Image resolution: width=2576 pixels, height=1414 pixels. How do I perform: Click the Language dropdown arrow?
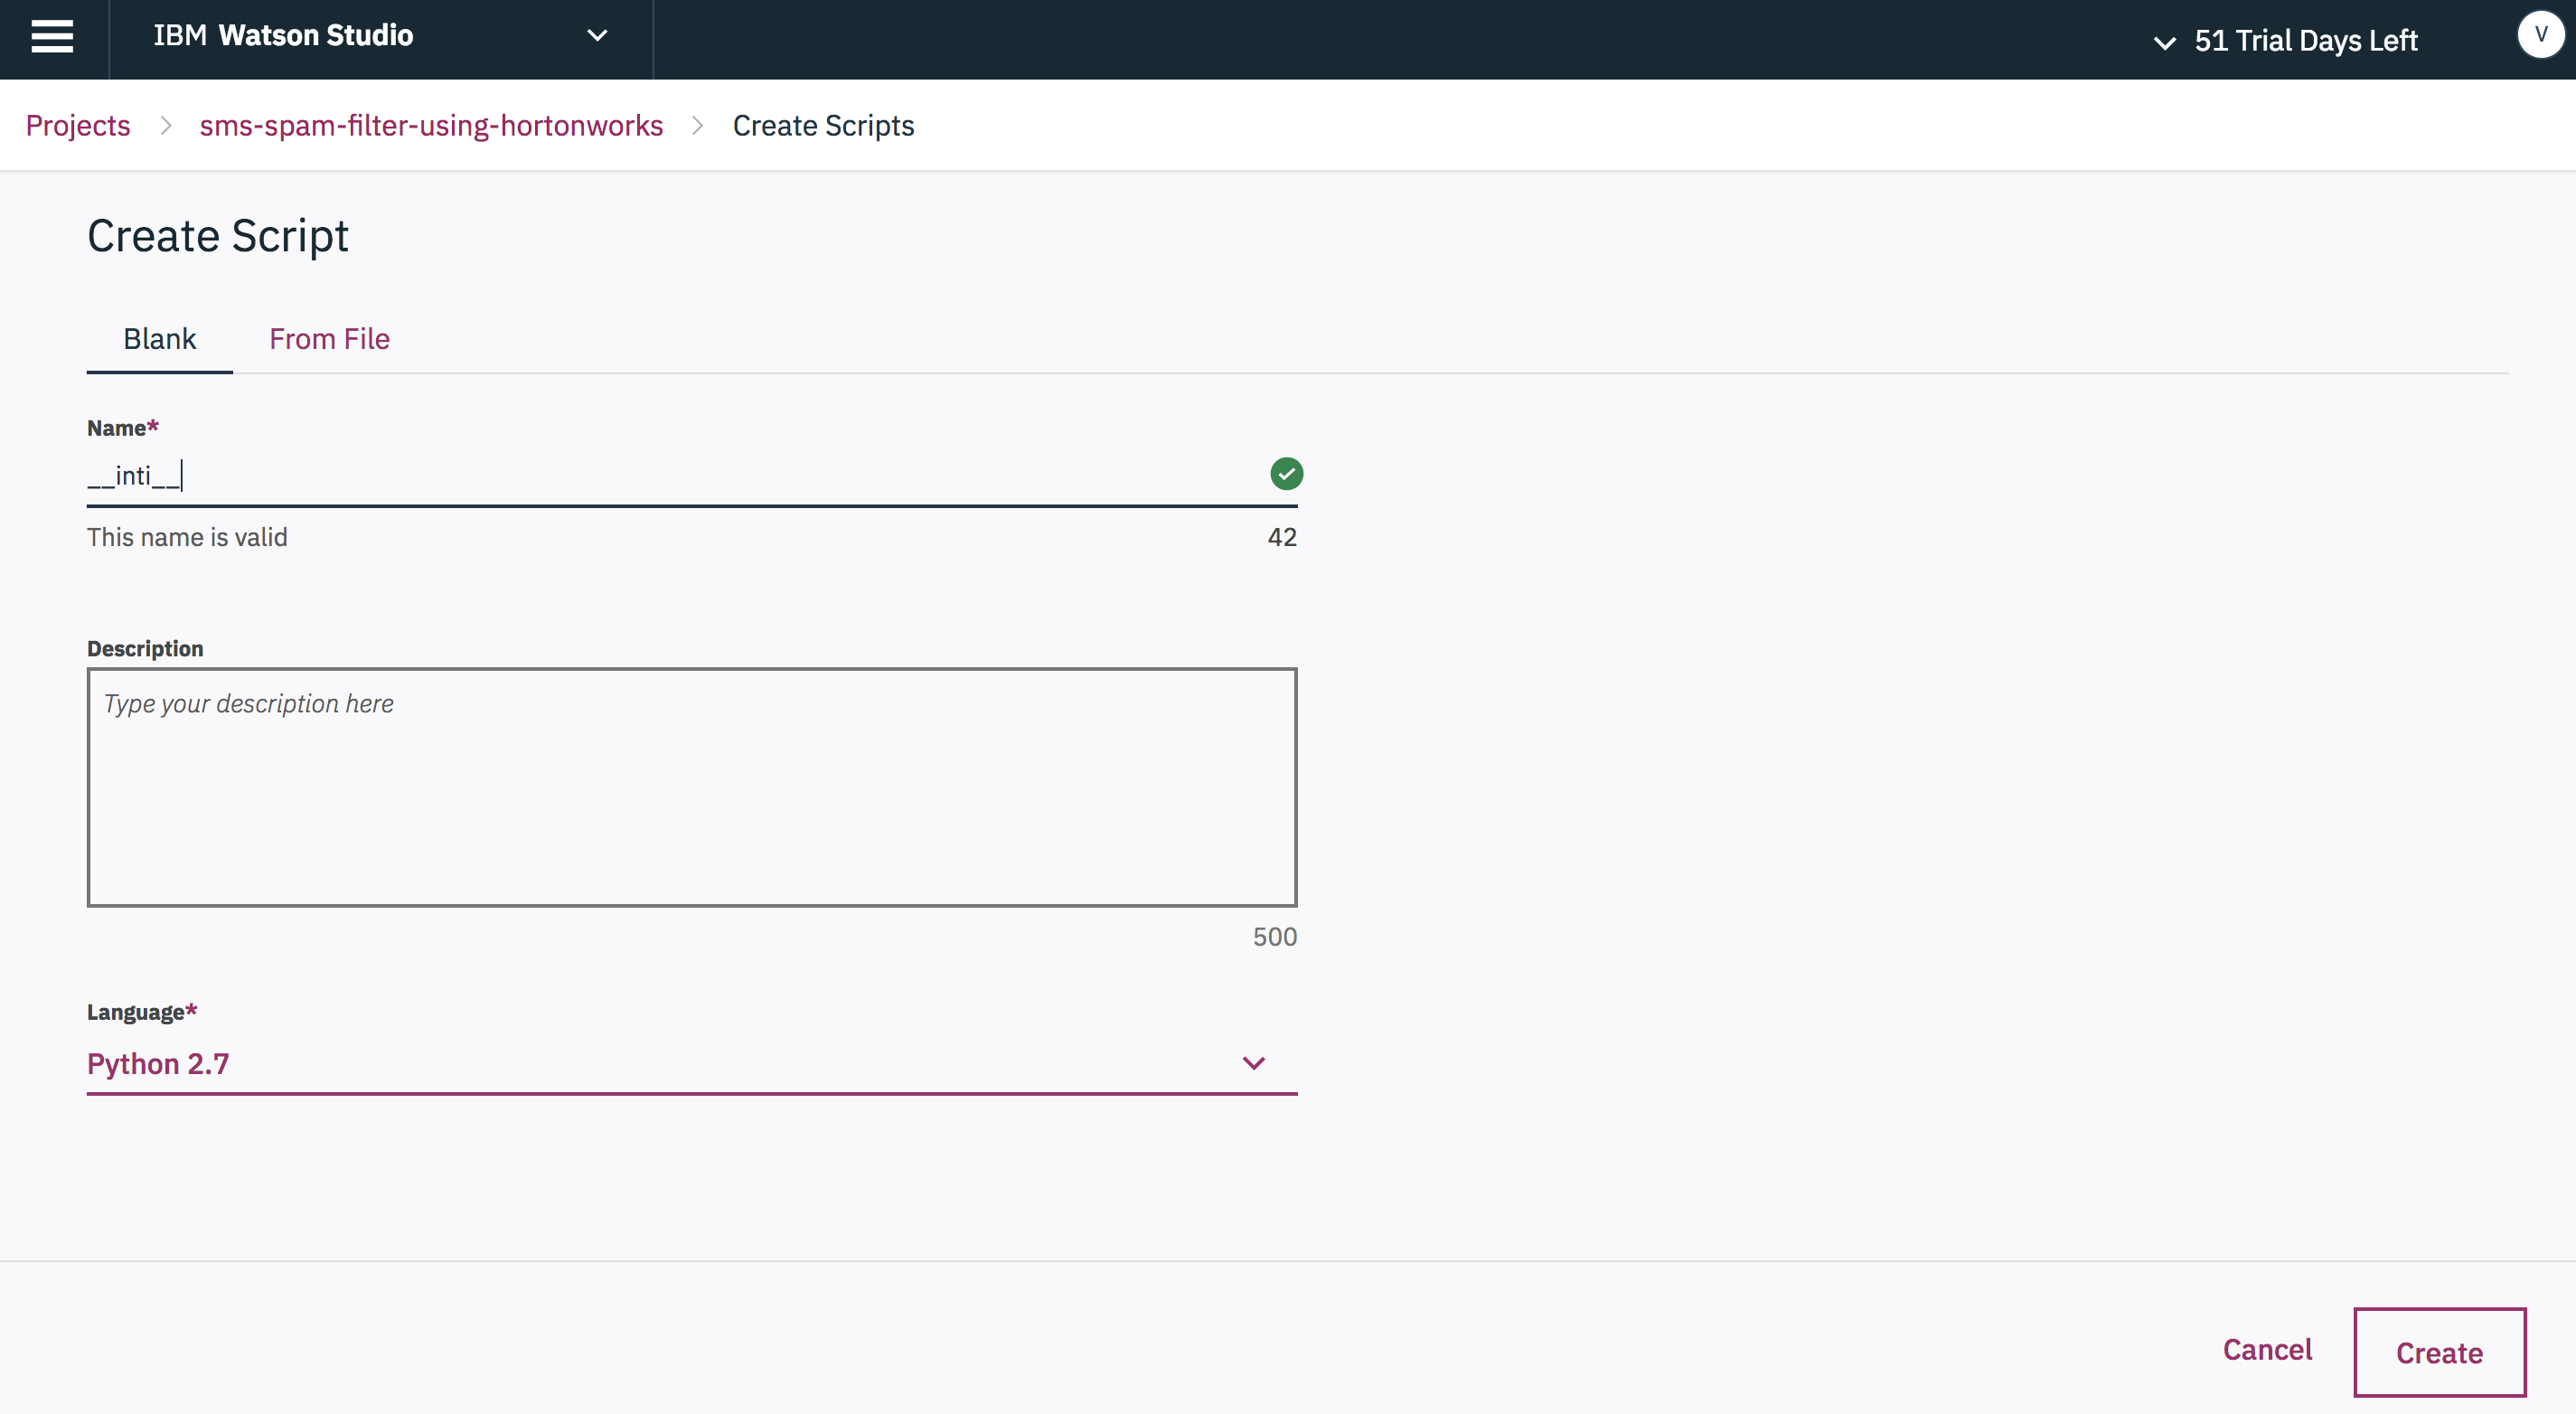(1253, 1063)
